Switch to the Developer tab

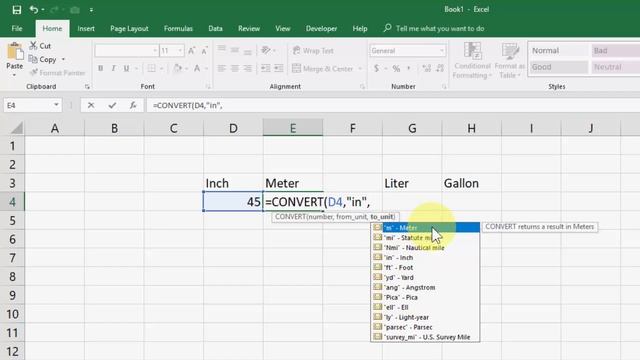click(321, 29)
